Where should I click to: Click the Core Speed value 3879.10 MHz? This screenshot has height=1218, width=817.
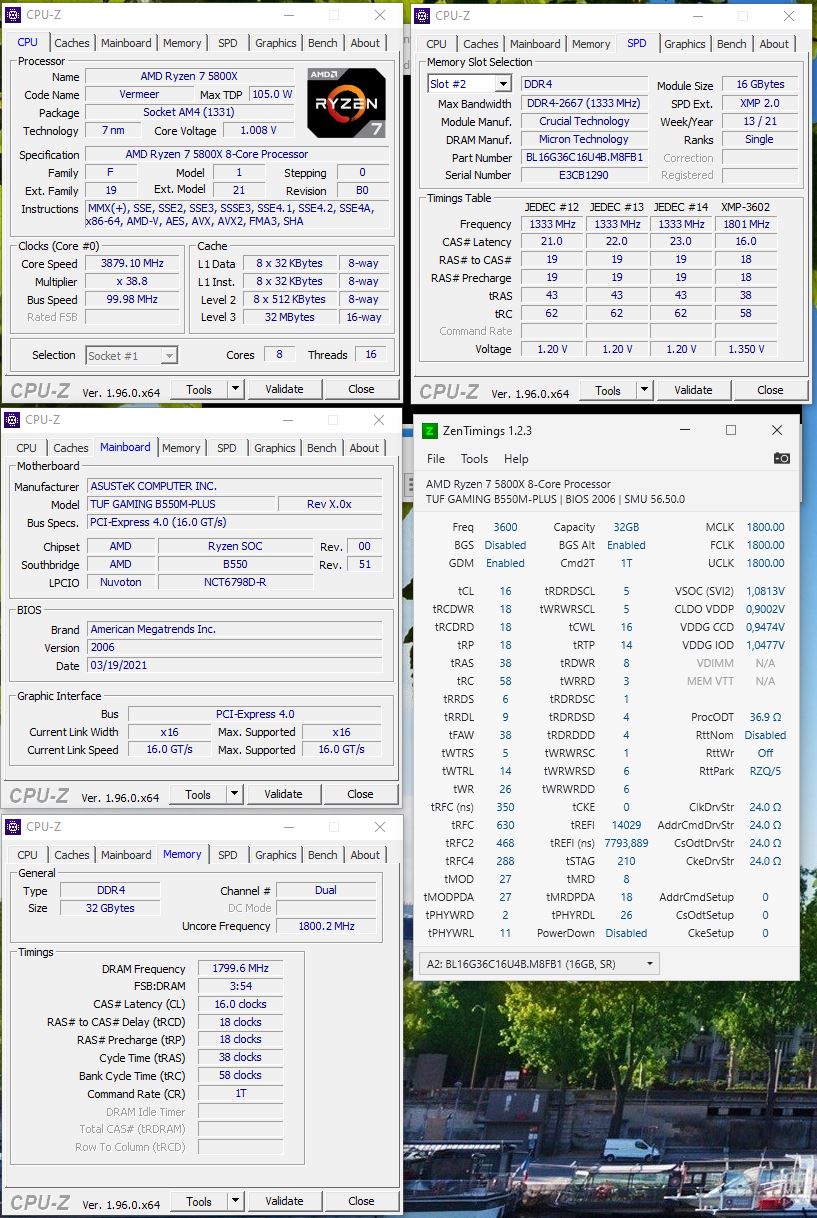click(133, 264)
